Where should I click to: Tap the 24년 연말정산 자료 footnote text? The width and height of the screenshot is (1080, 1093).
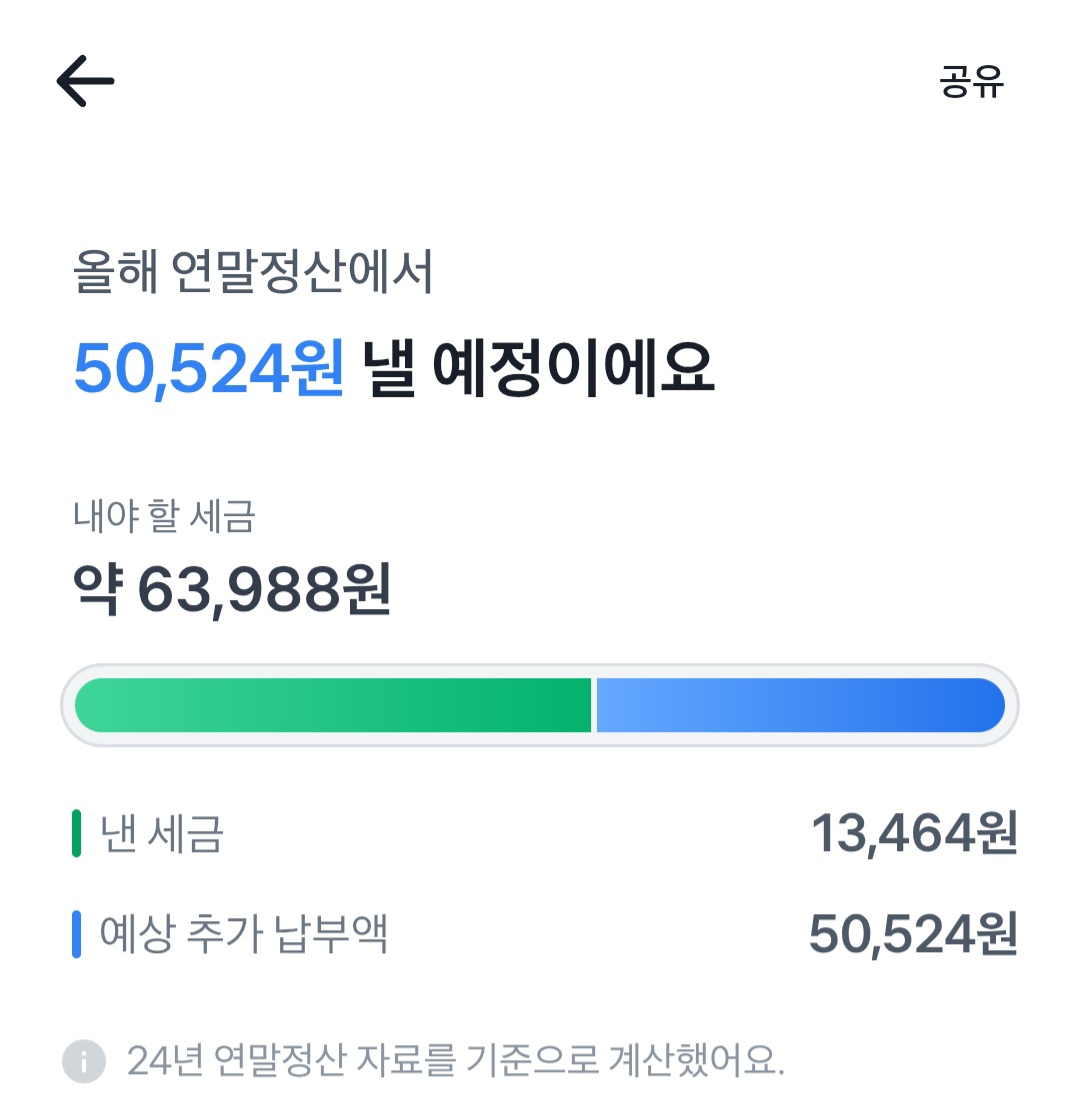click(x=455, y=1061)
